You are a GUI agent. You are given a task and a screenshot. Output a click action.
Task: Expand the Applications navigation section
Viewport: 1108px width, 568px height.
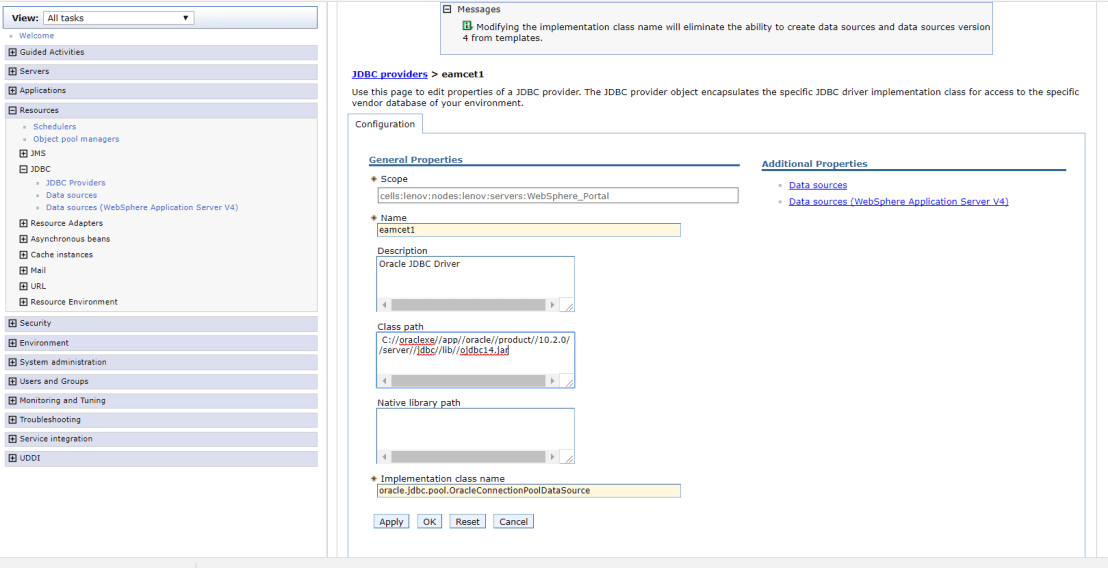[x=12, y=91]
